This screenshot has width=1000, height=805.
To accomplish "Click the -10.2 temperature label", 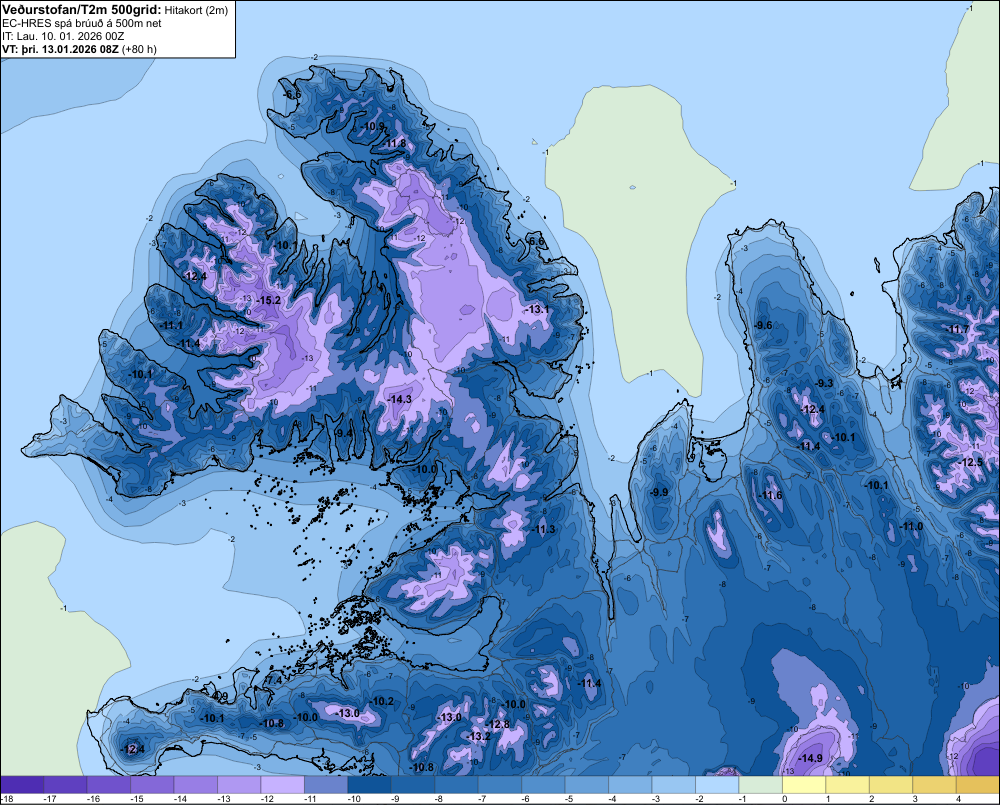I will pos(382,701).
